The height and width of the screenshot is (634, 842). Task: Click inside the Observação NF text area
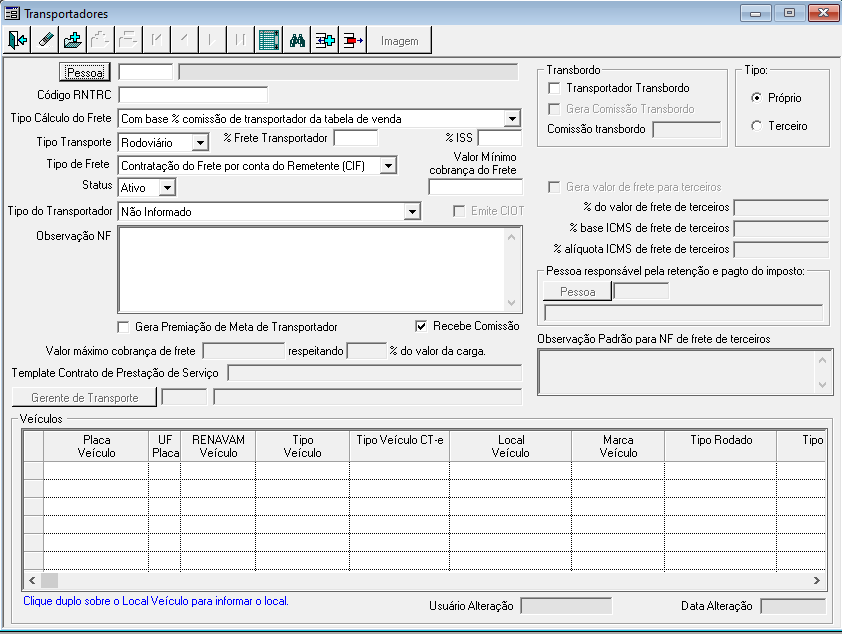[x=312, y=269]
